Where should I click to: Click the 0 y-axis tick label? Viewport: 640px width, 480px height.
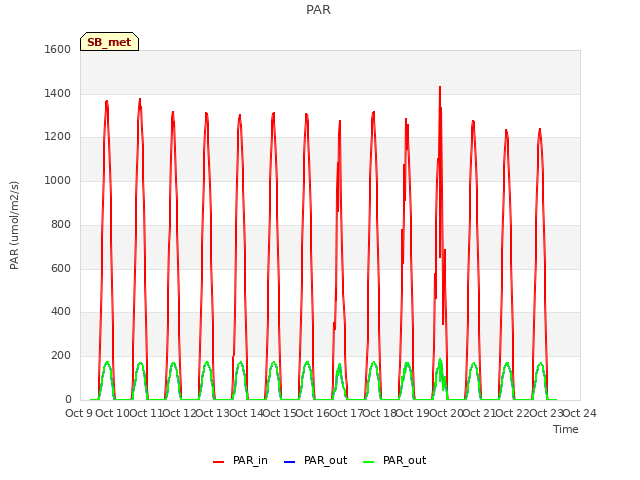point(68,400)
